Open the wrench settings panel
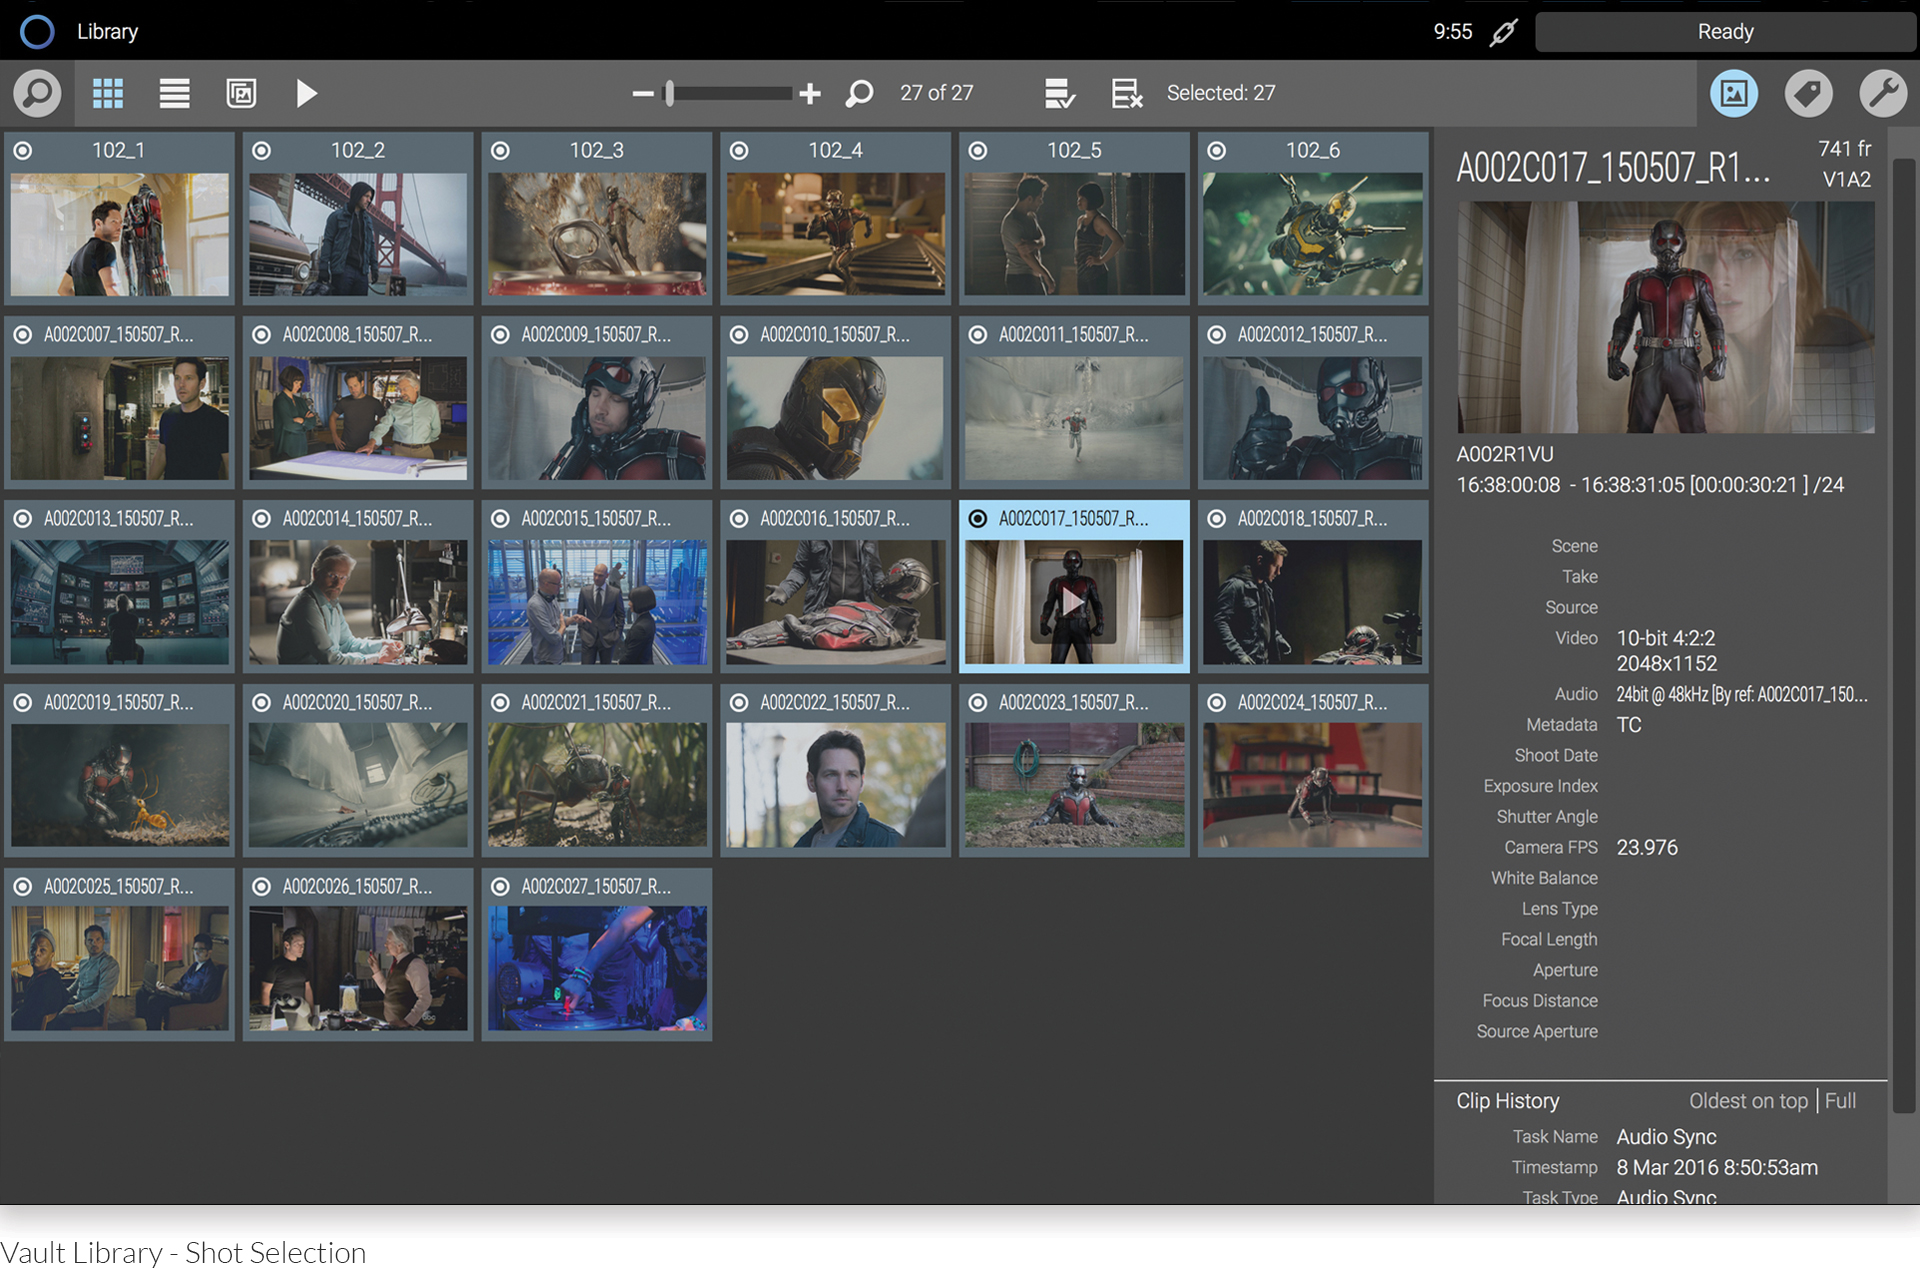Image resolution: width=1920 pixels, height=1269 pixels. [1883, 93]
